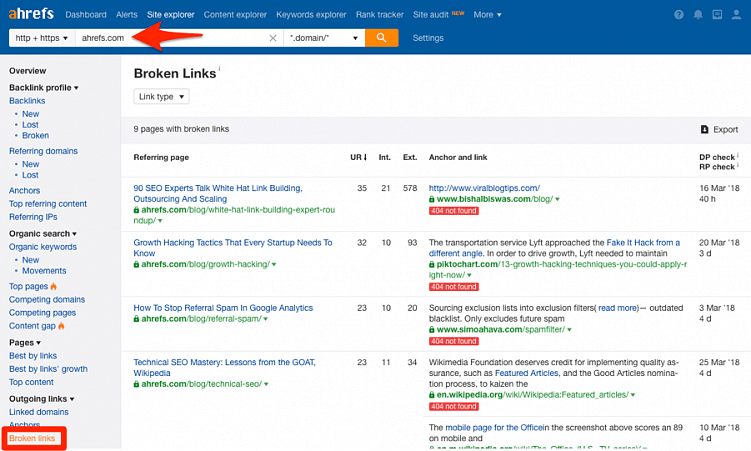Sort the table by the UR column
751x451 pixels.
point(358,157)
